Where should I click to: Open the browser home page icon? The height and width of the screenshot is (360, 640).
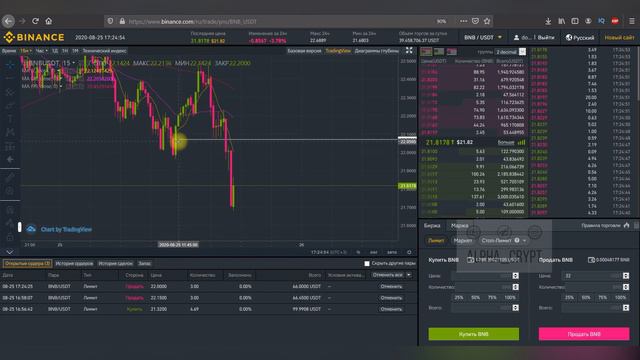click(49, 21)
